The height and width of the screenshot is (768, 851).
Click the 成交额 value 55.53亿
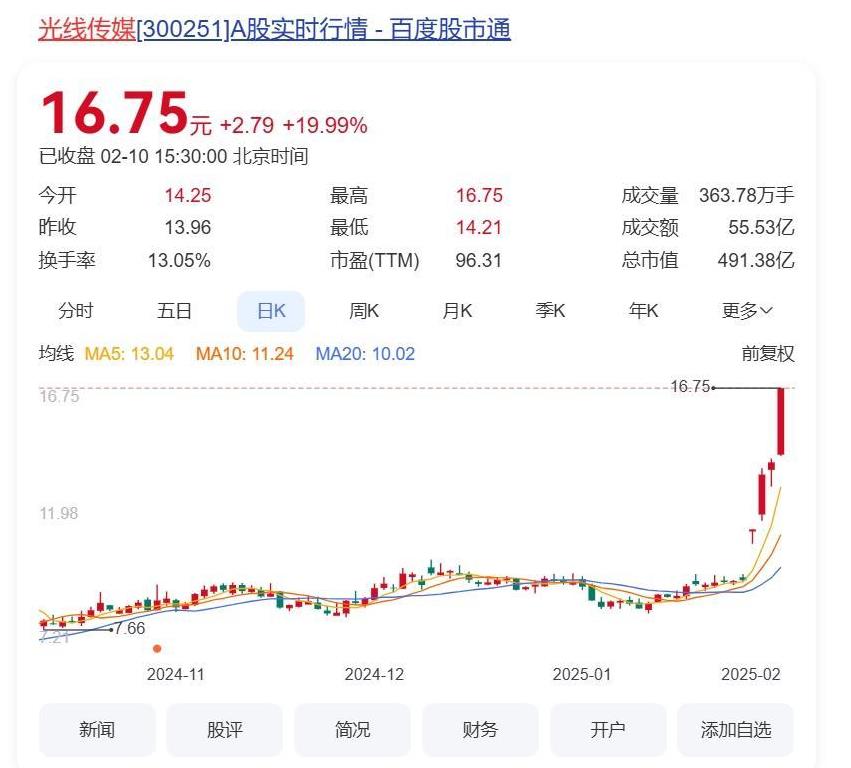(761, 227)
